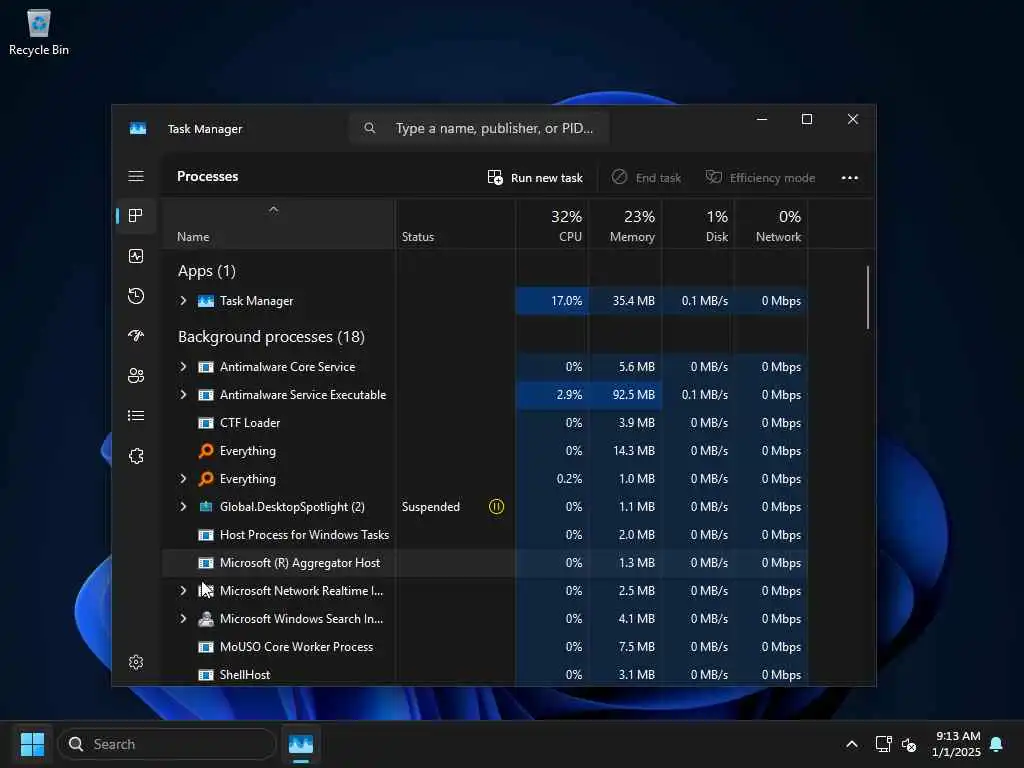Expand the second Everything process row
Viewport: 1024px width, 768px height.
[x=183, y=479]
